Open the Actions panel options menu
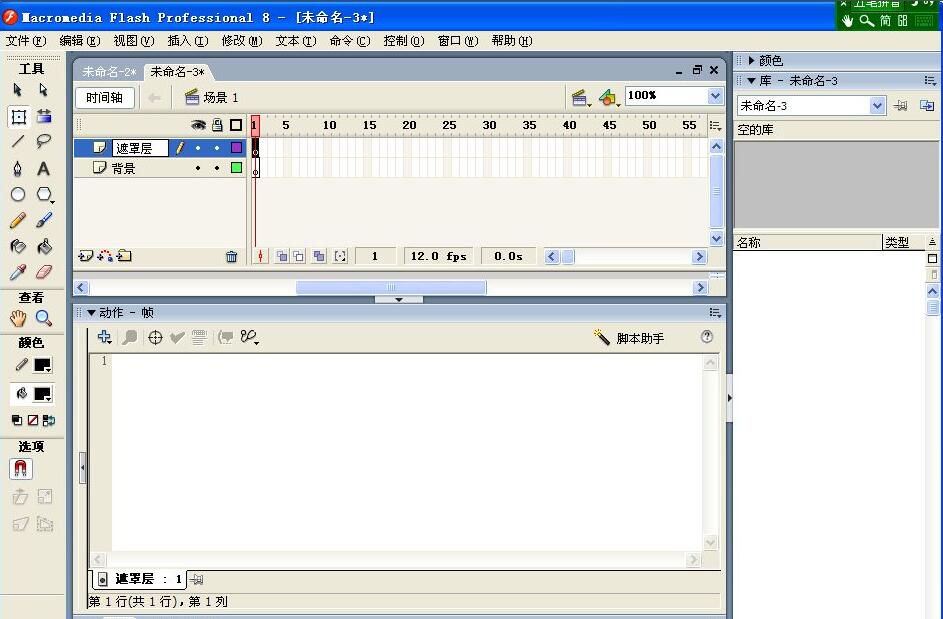Viewport: 943px width, 619px height. (715, 312)
